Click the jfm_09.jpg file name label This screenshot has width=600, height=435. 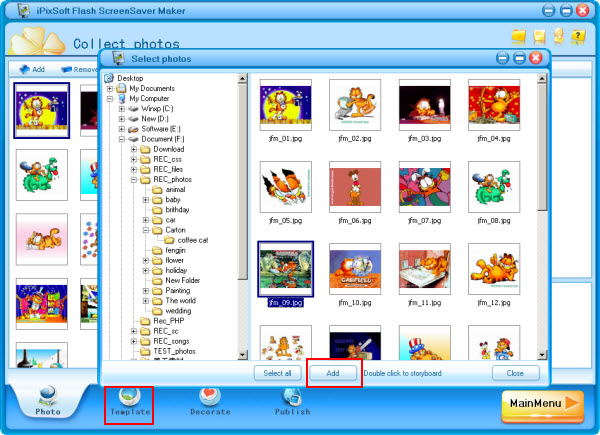point(285,303)
